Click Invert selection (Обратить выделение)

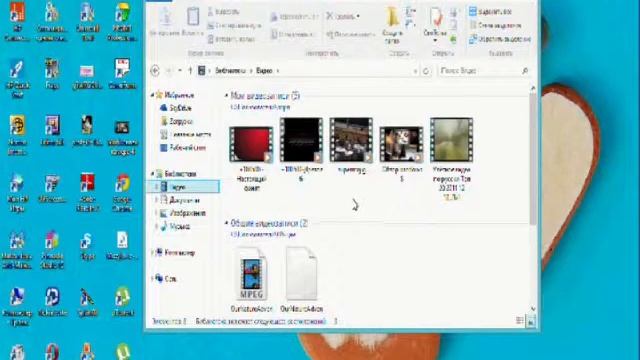(x=500, y=39)
